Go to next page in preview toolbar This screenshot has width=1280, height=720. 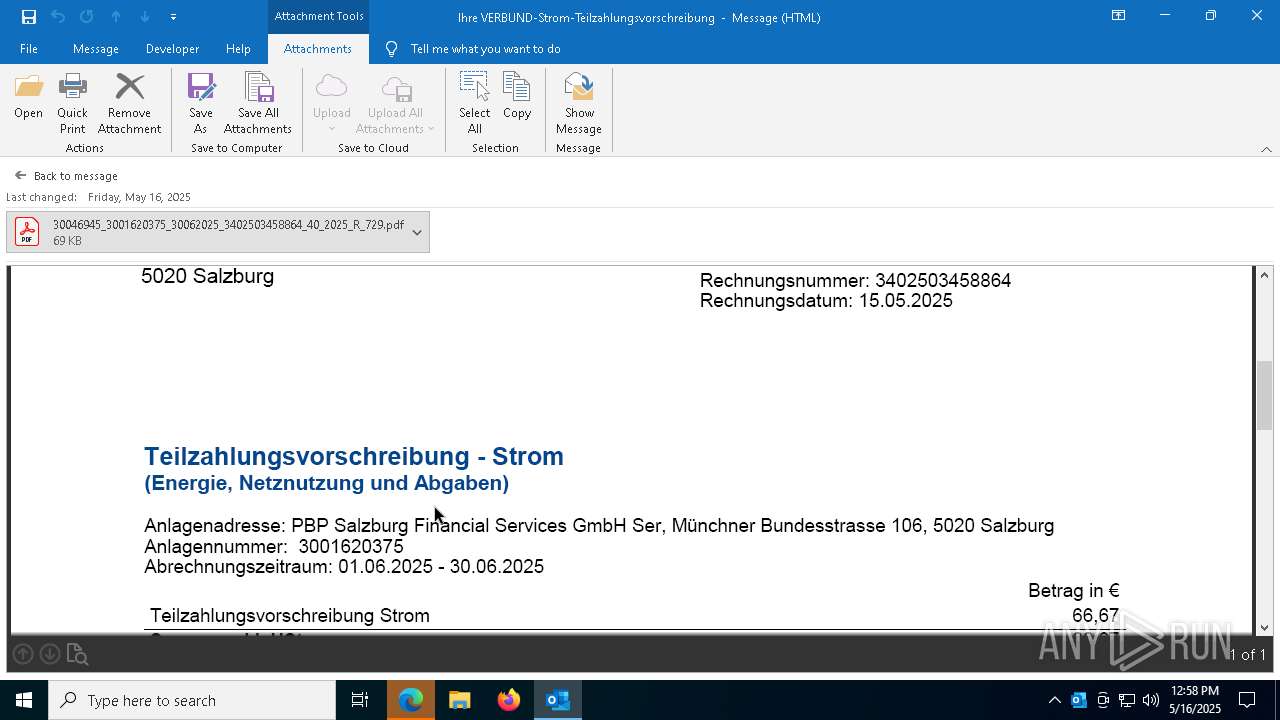click(49, 654)
